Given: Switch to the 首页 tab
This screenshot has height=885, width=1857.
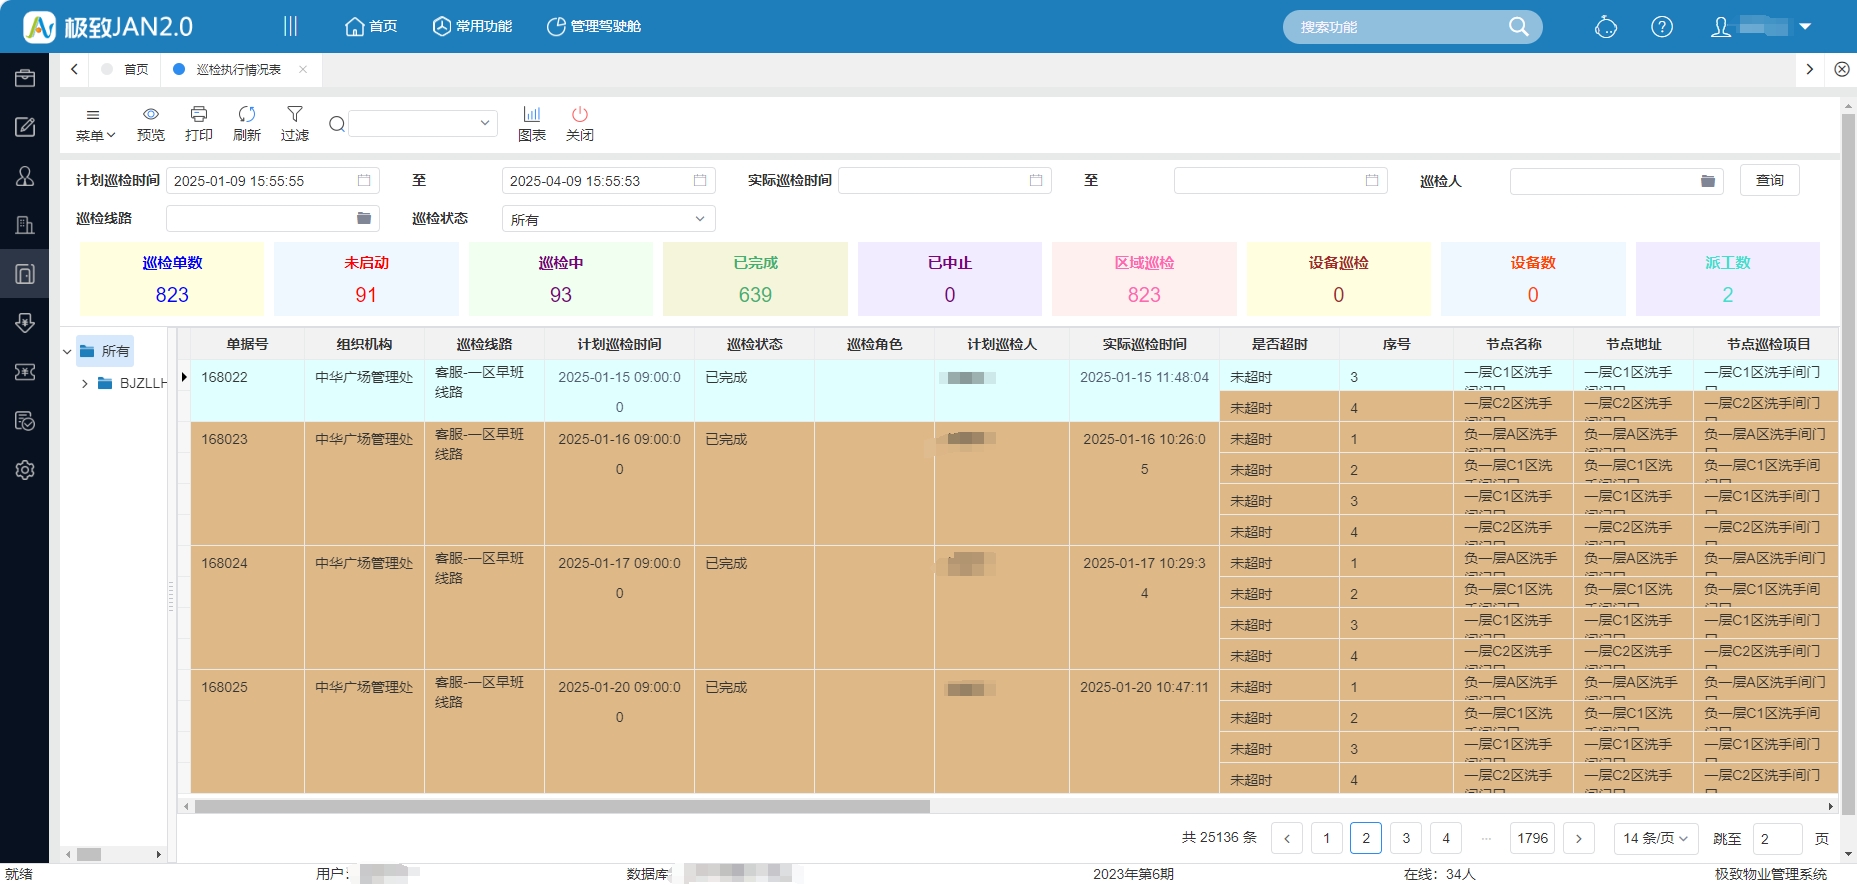Looking at the screenshot, I should pyautogui.click(x=135, y=69).
